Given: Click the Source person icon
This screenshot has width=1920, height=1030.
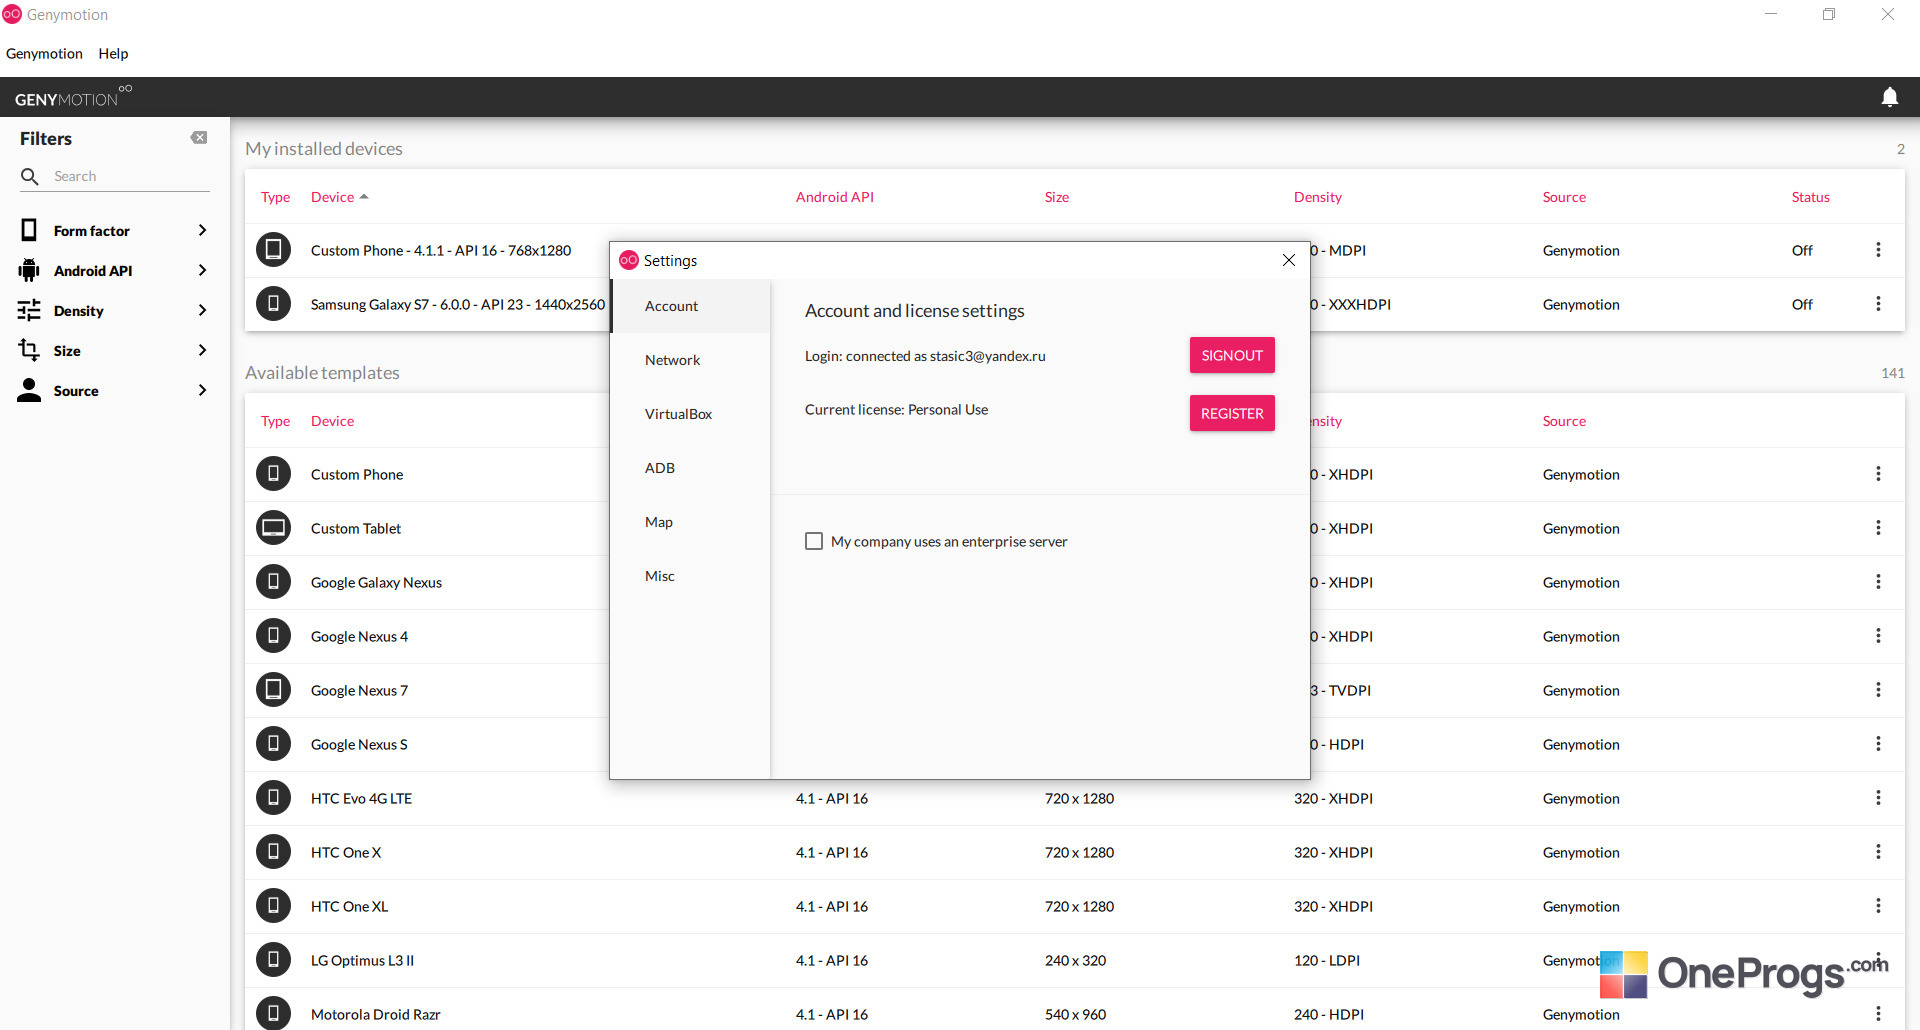Looking at the screenshot, I should click(29, 390).
